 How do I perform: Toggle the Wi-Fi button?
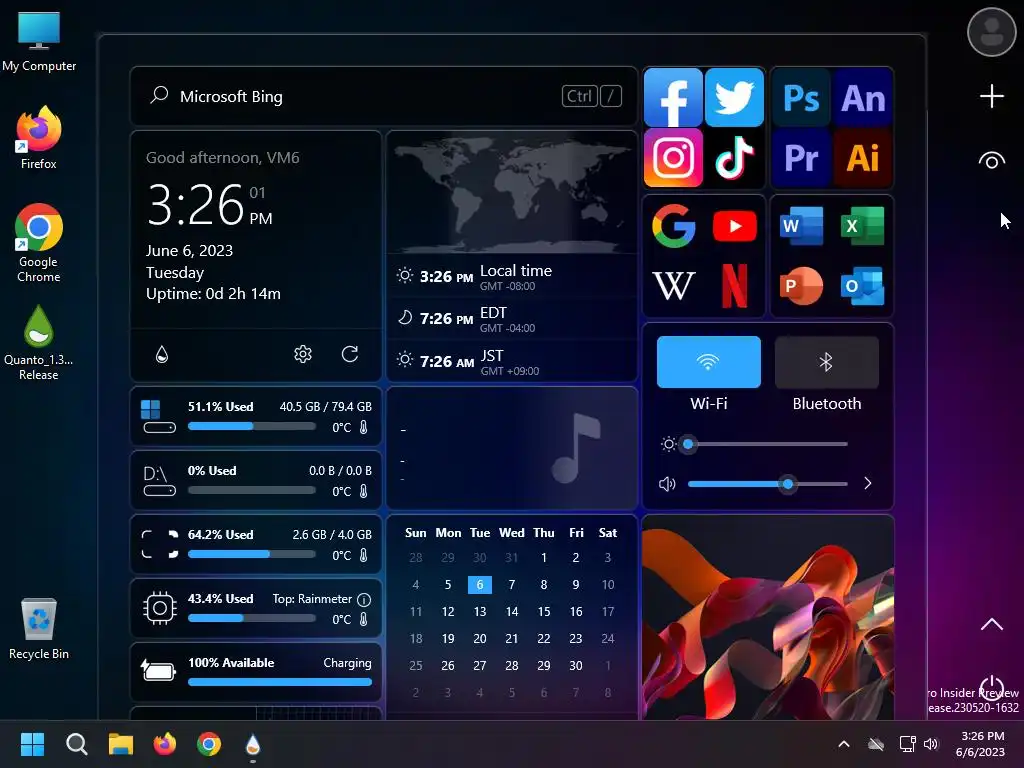tap(709, 362)
